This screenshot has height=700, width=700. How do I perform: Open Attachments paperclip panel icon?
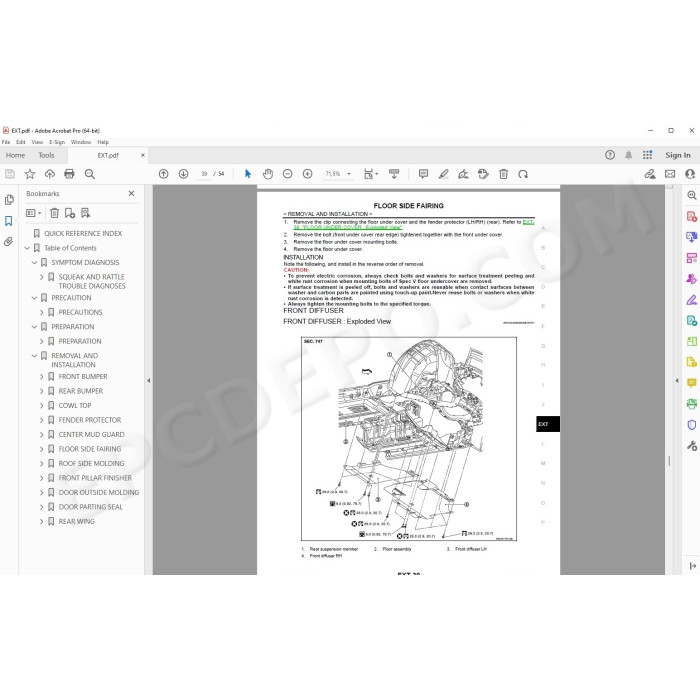(x=8, y=242)
